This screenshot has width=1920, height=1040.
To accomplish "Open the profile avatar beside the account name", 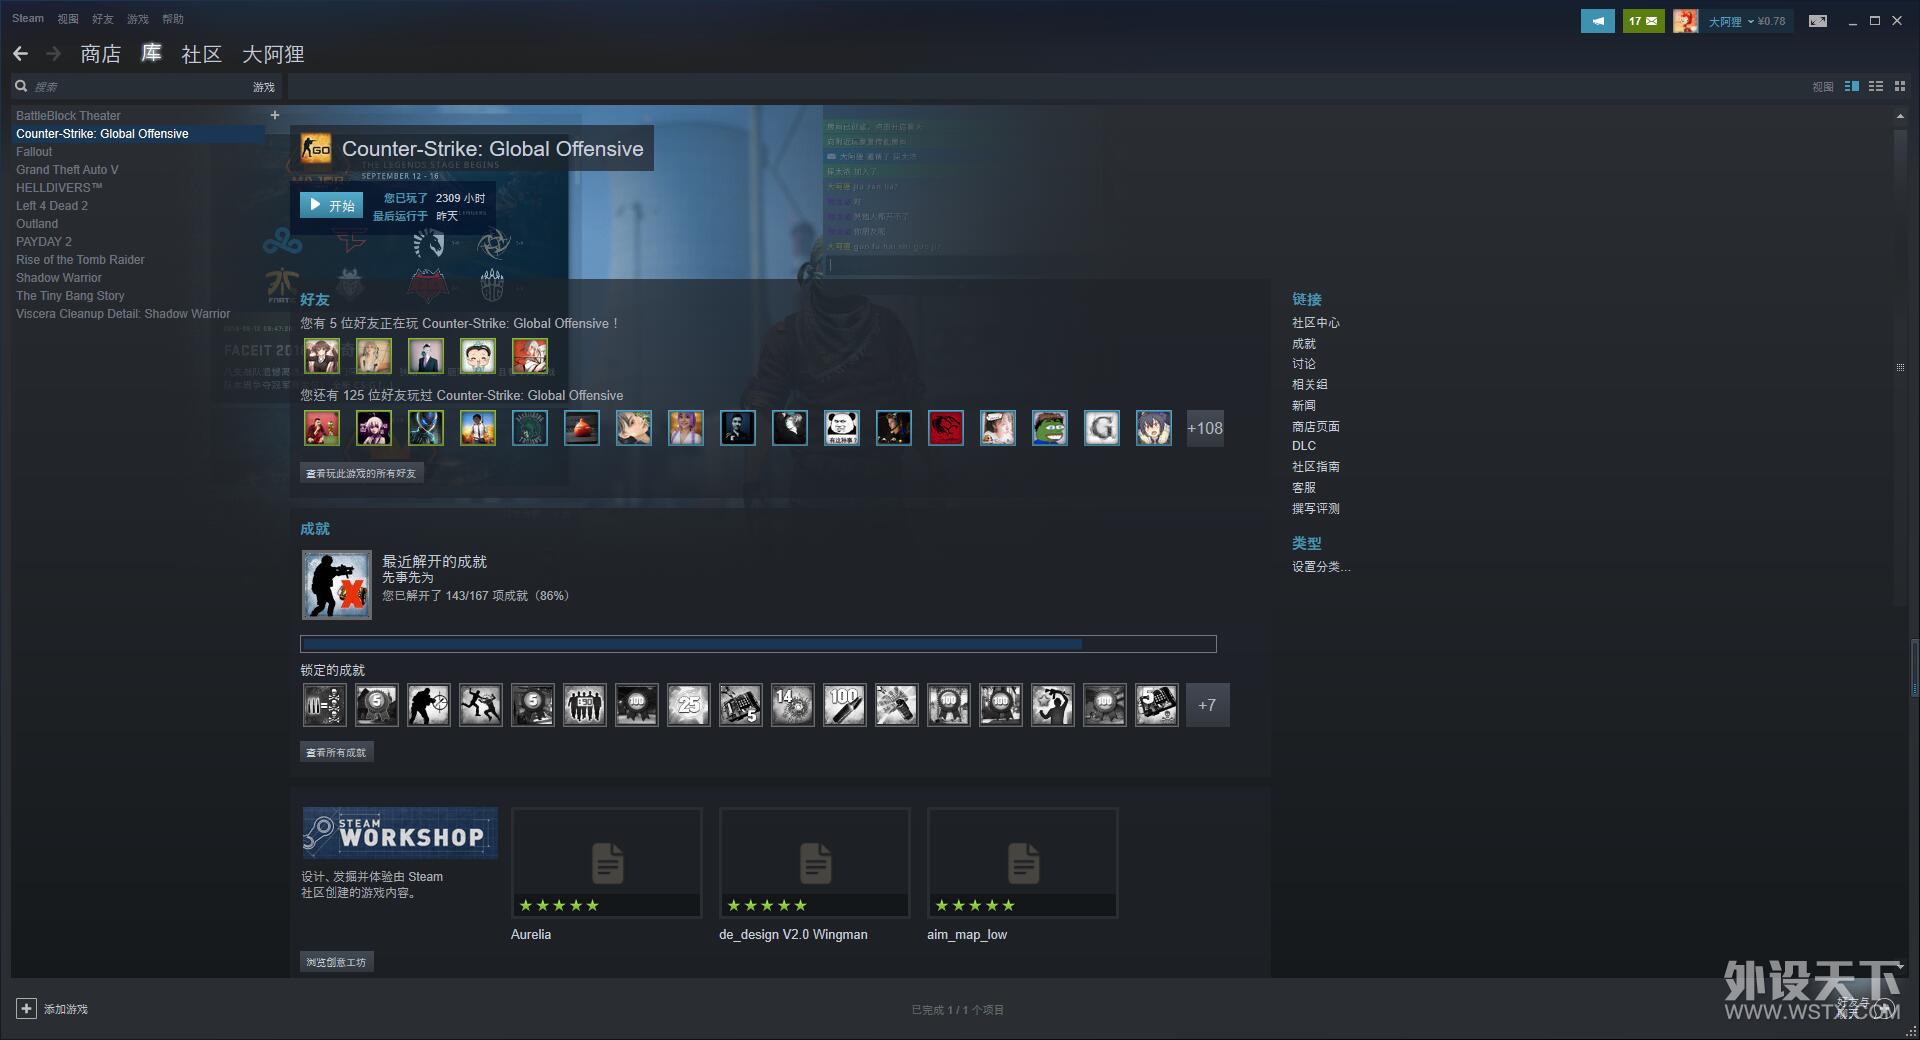I will pos(1686,20).
